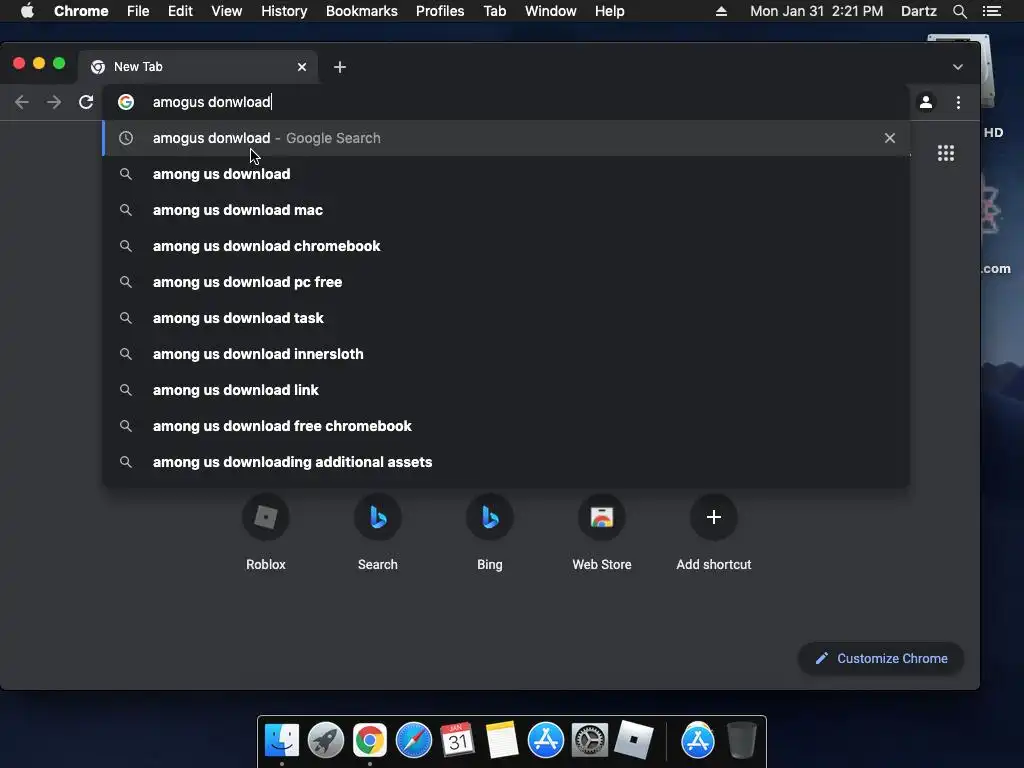Open Notes from the Dock
Screen dimensions: 1024x768
[x=502, y=740]
